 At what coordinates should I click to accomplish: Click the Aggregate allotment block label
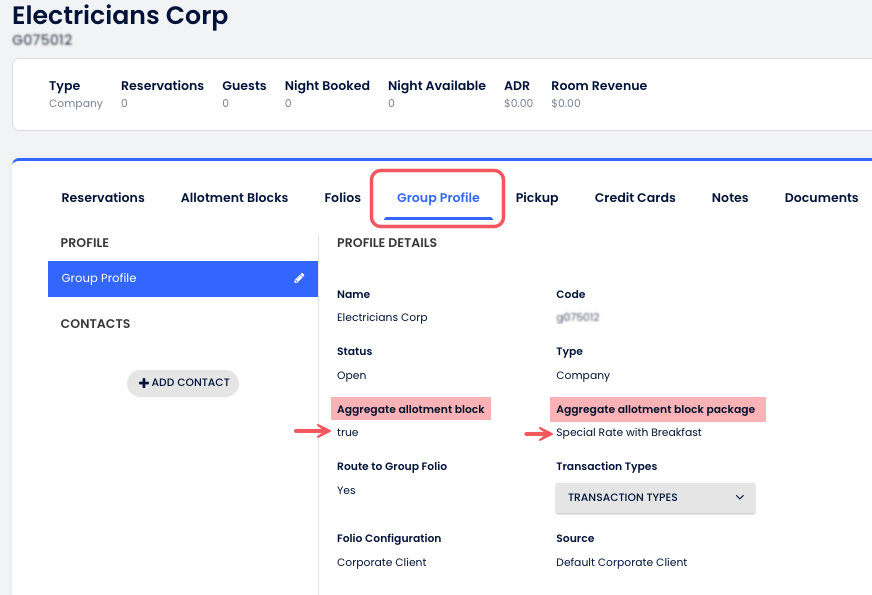tap(411, 409)
